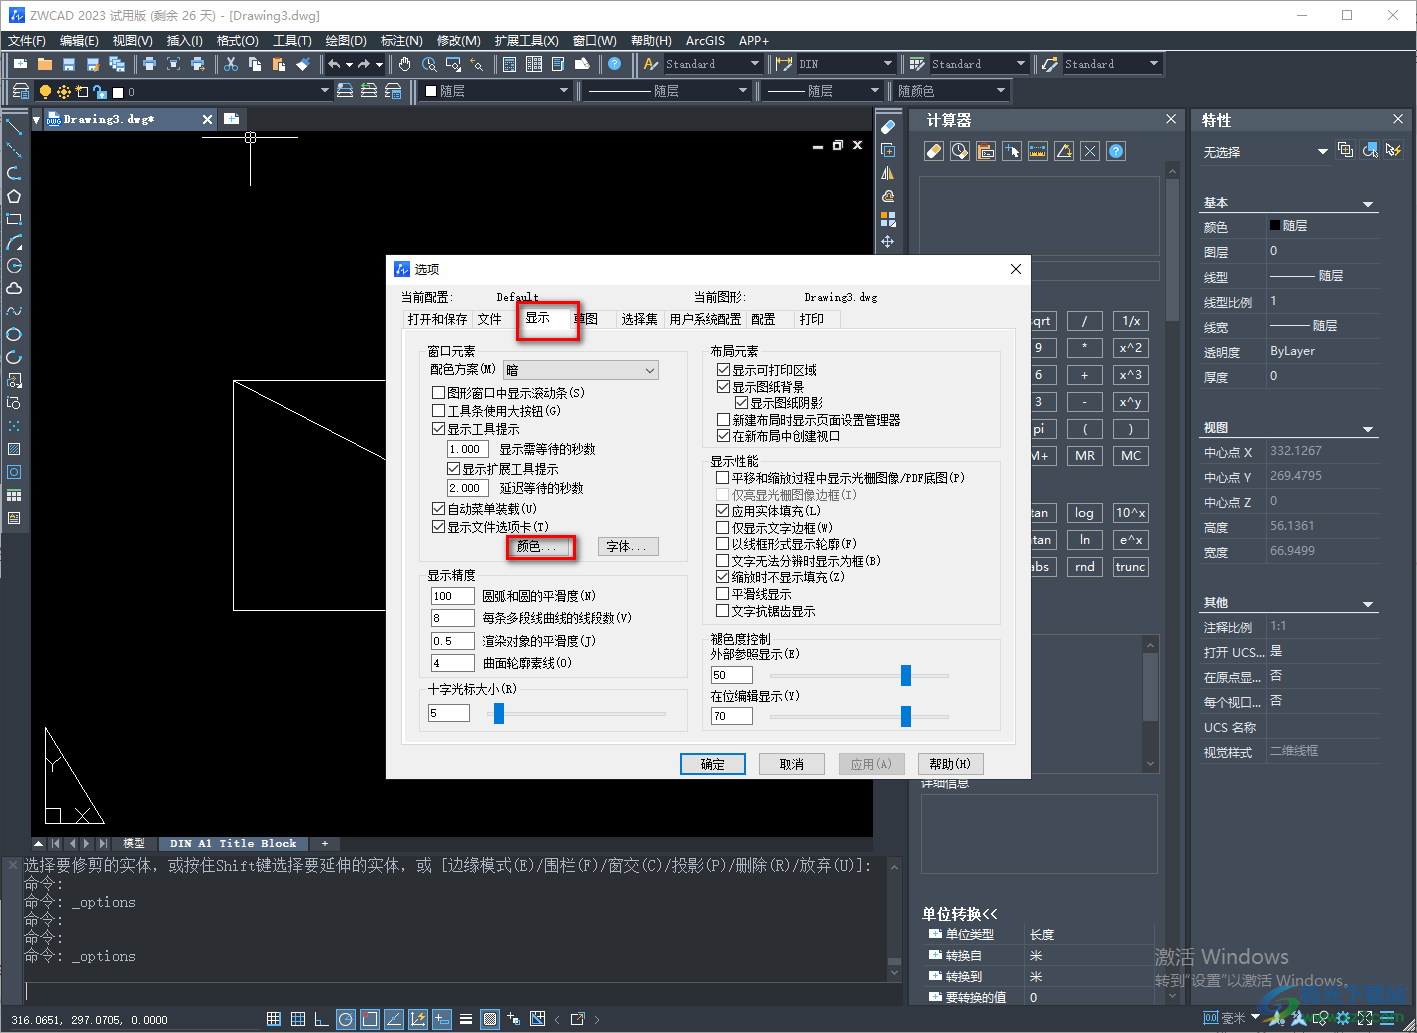This screenshot has width=1417, height=1033.
Task: Select the Line drawing tool
Action: pyautogui.click(x=14, y=127)
